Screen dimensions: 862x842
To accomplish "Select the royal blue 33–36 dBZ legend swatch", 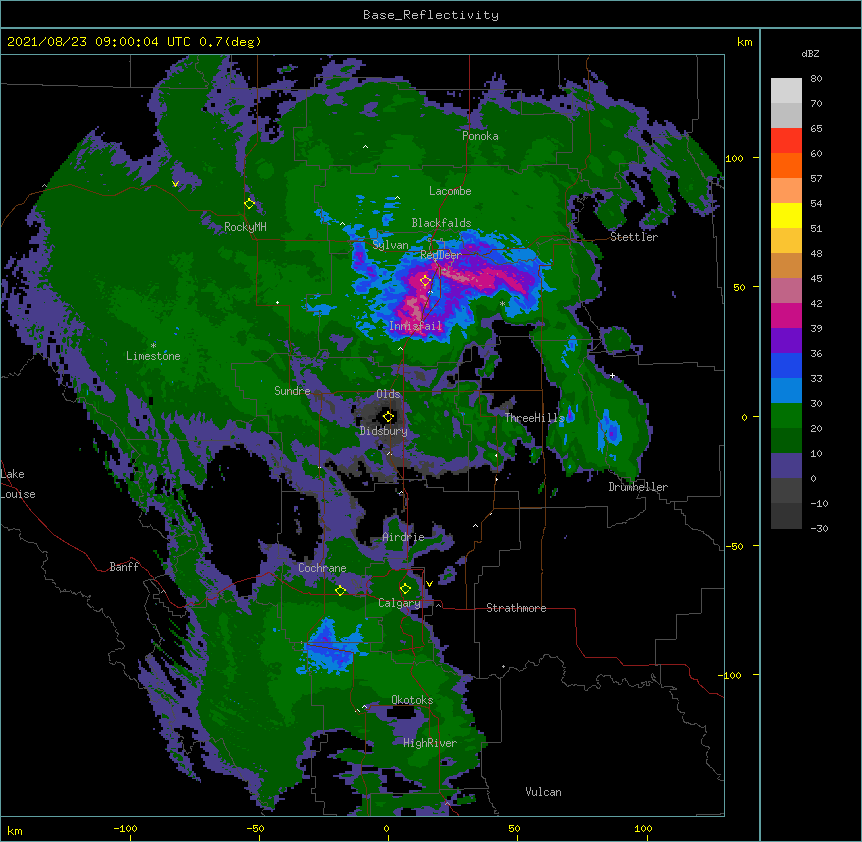I will point(786,365).
